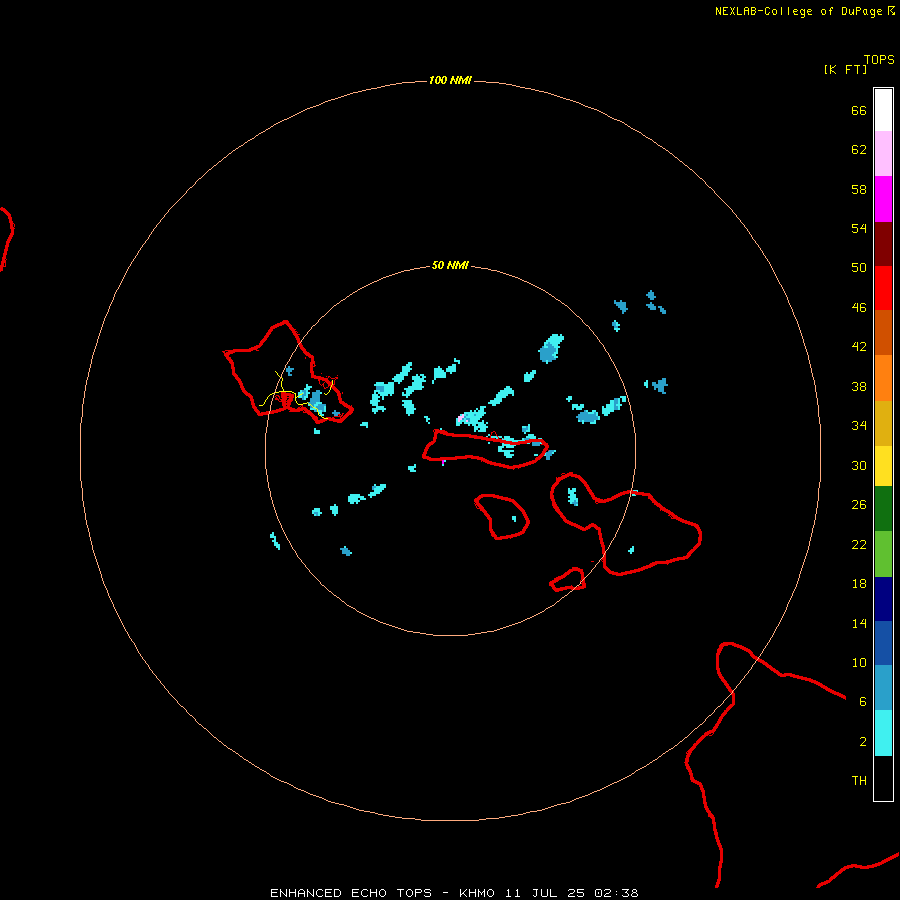
Task: Click the legend value 46
Action: [x=859, y=308]
